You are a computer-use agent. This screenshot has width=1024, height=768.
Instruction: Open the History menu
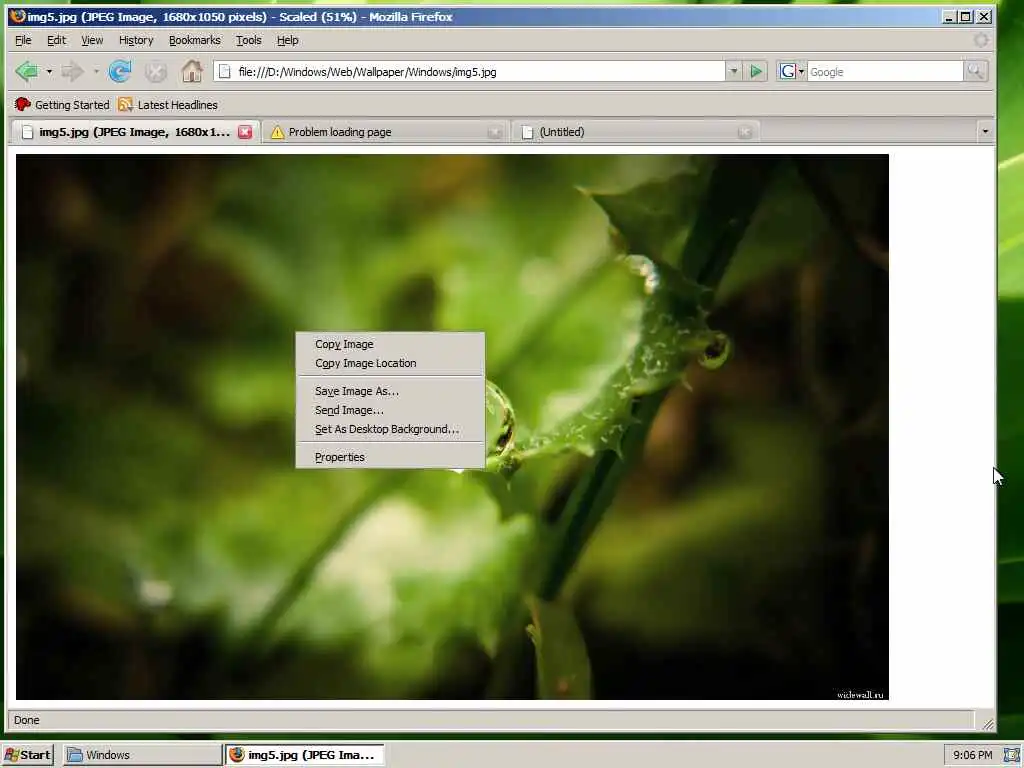coord(136,40)
